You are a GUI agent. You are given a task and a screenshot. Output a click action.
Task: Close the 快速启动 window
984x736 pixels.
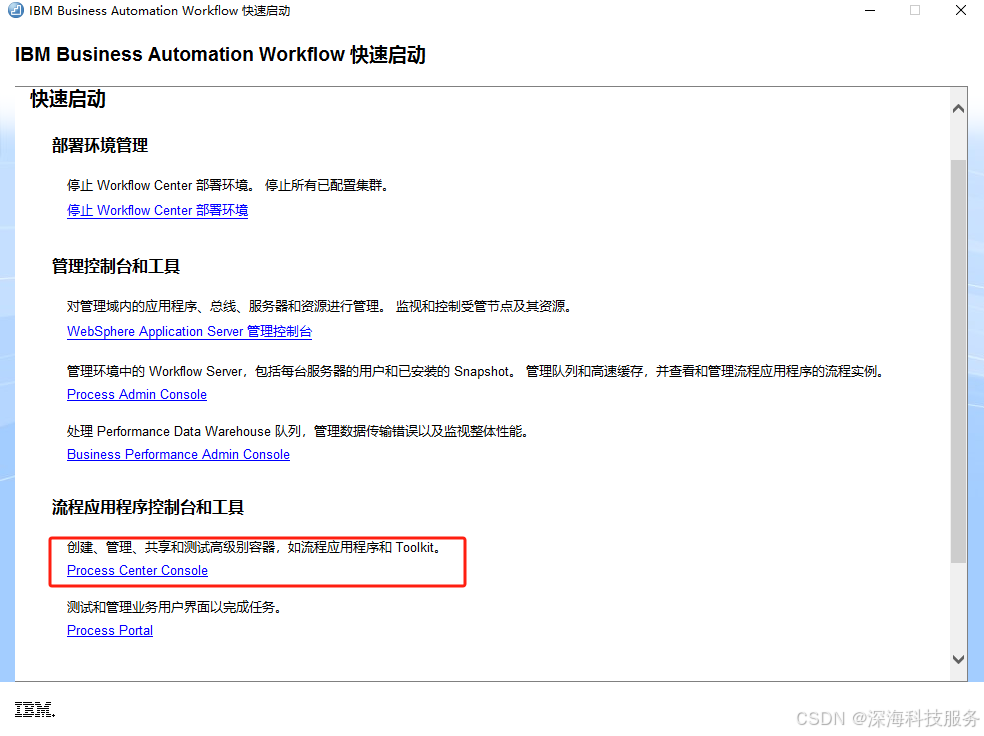click(x=961, y=11)
